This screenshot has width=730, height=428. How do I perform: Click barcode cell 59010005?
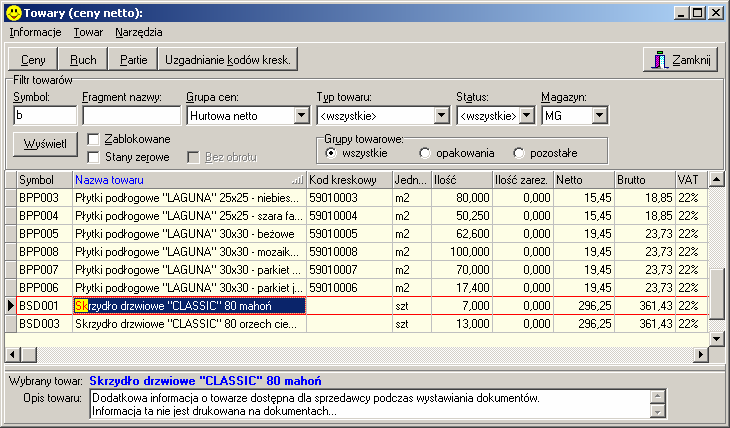pos(349,234)
